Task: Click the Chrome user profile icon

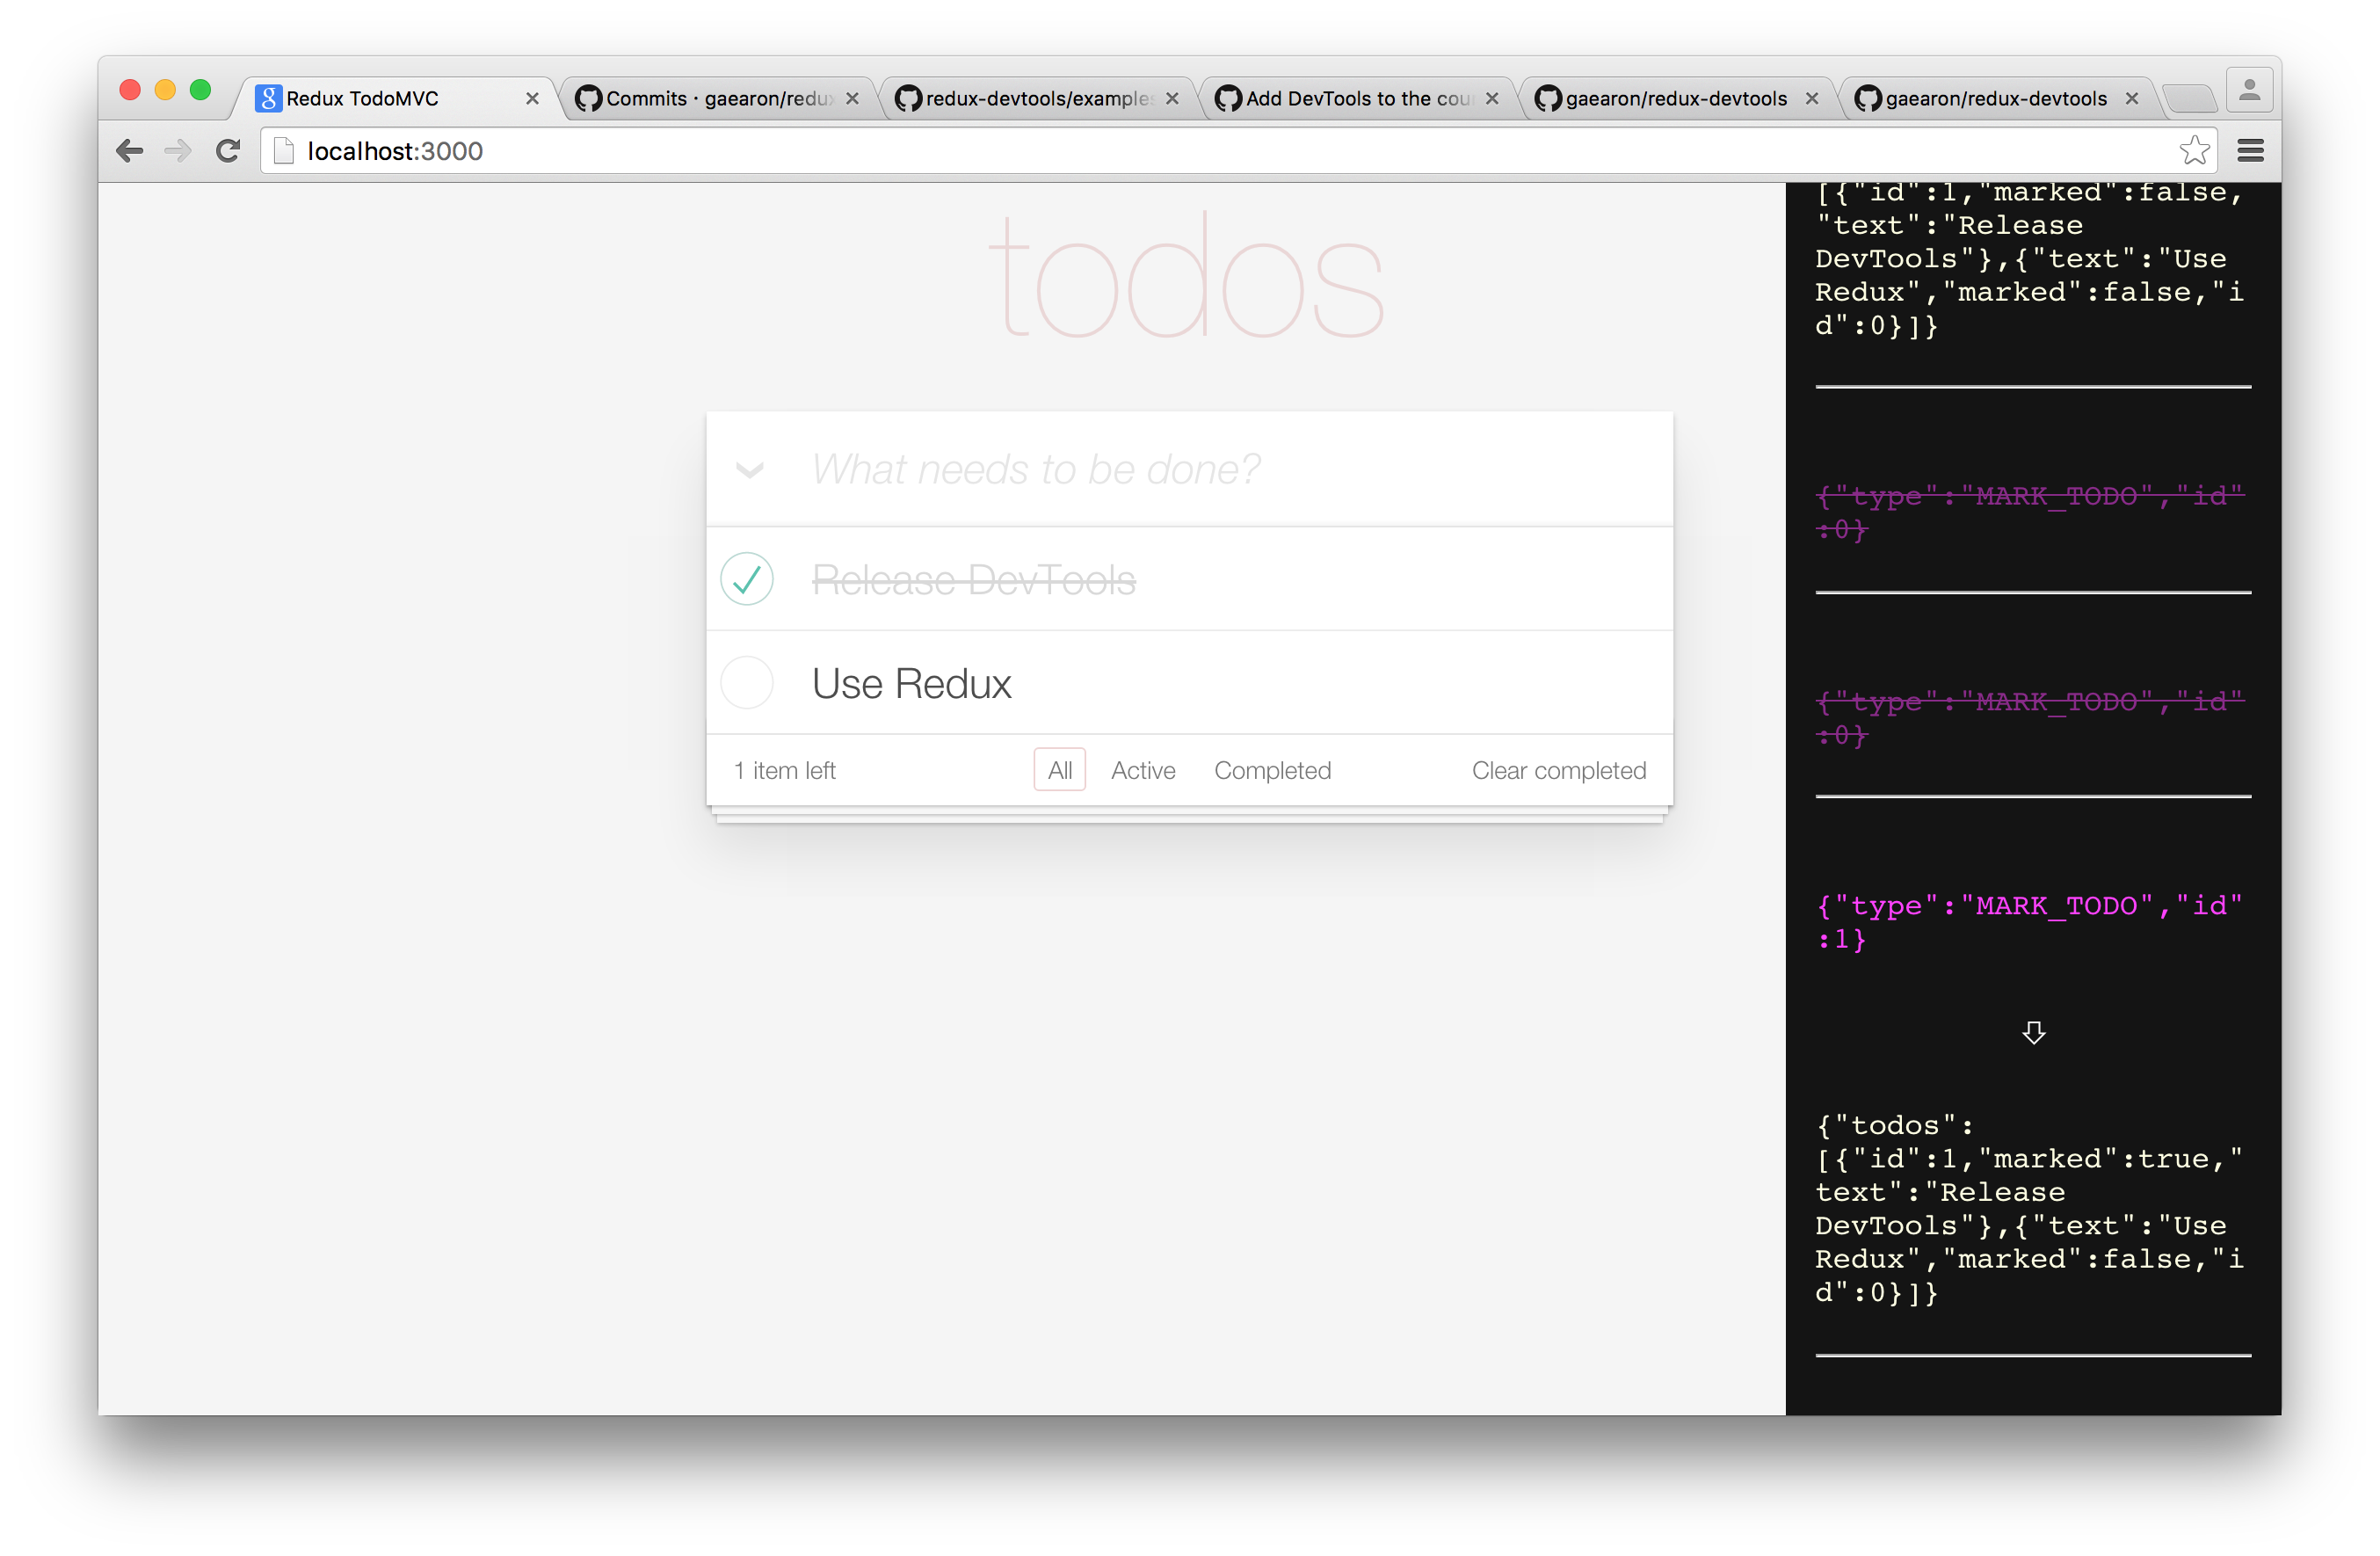Action: coord(2249,91)
